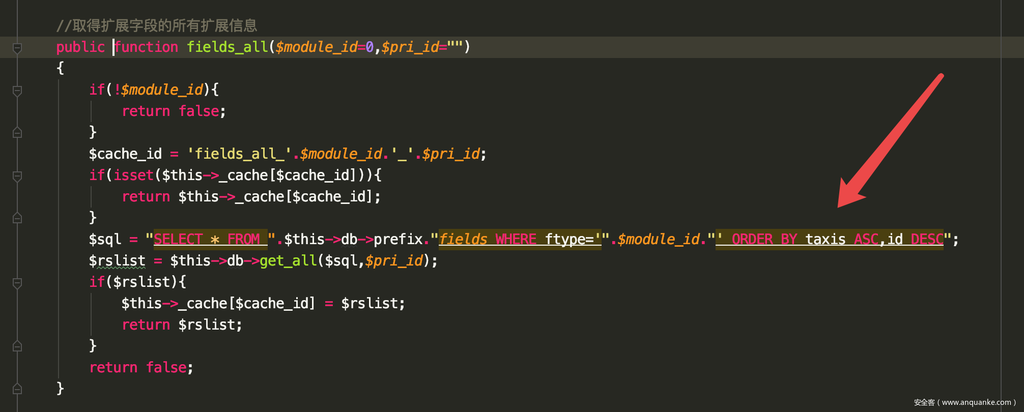This screenshot has width=1024, height=412.
Task: Open the www.anquanke.com watermark link
Action: 964,402
